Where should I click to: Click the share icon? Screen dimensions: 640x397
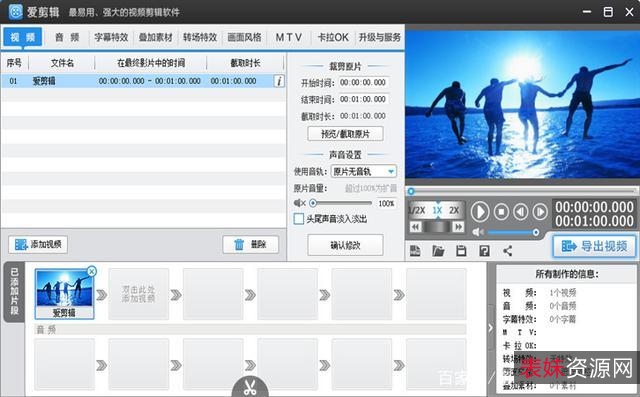[x=507, y=251]
